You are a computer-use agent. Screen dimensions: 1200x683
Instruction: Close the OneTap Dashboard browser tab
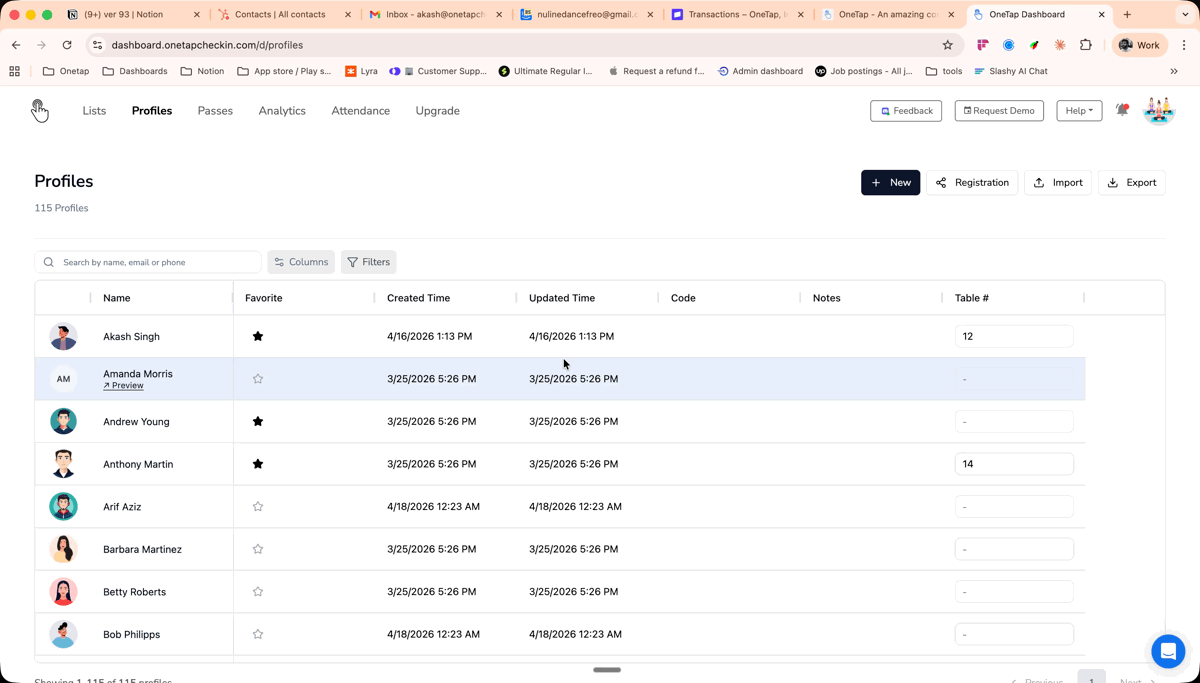coord(1102,15)
